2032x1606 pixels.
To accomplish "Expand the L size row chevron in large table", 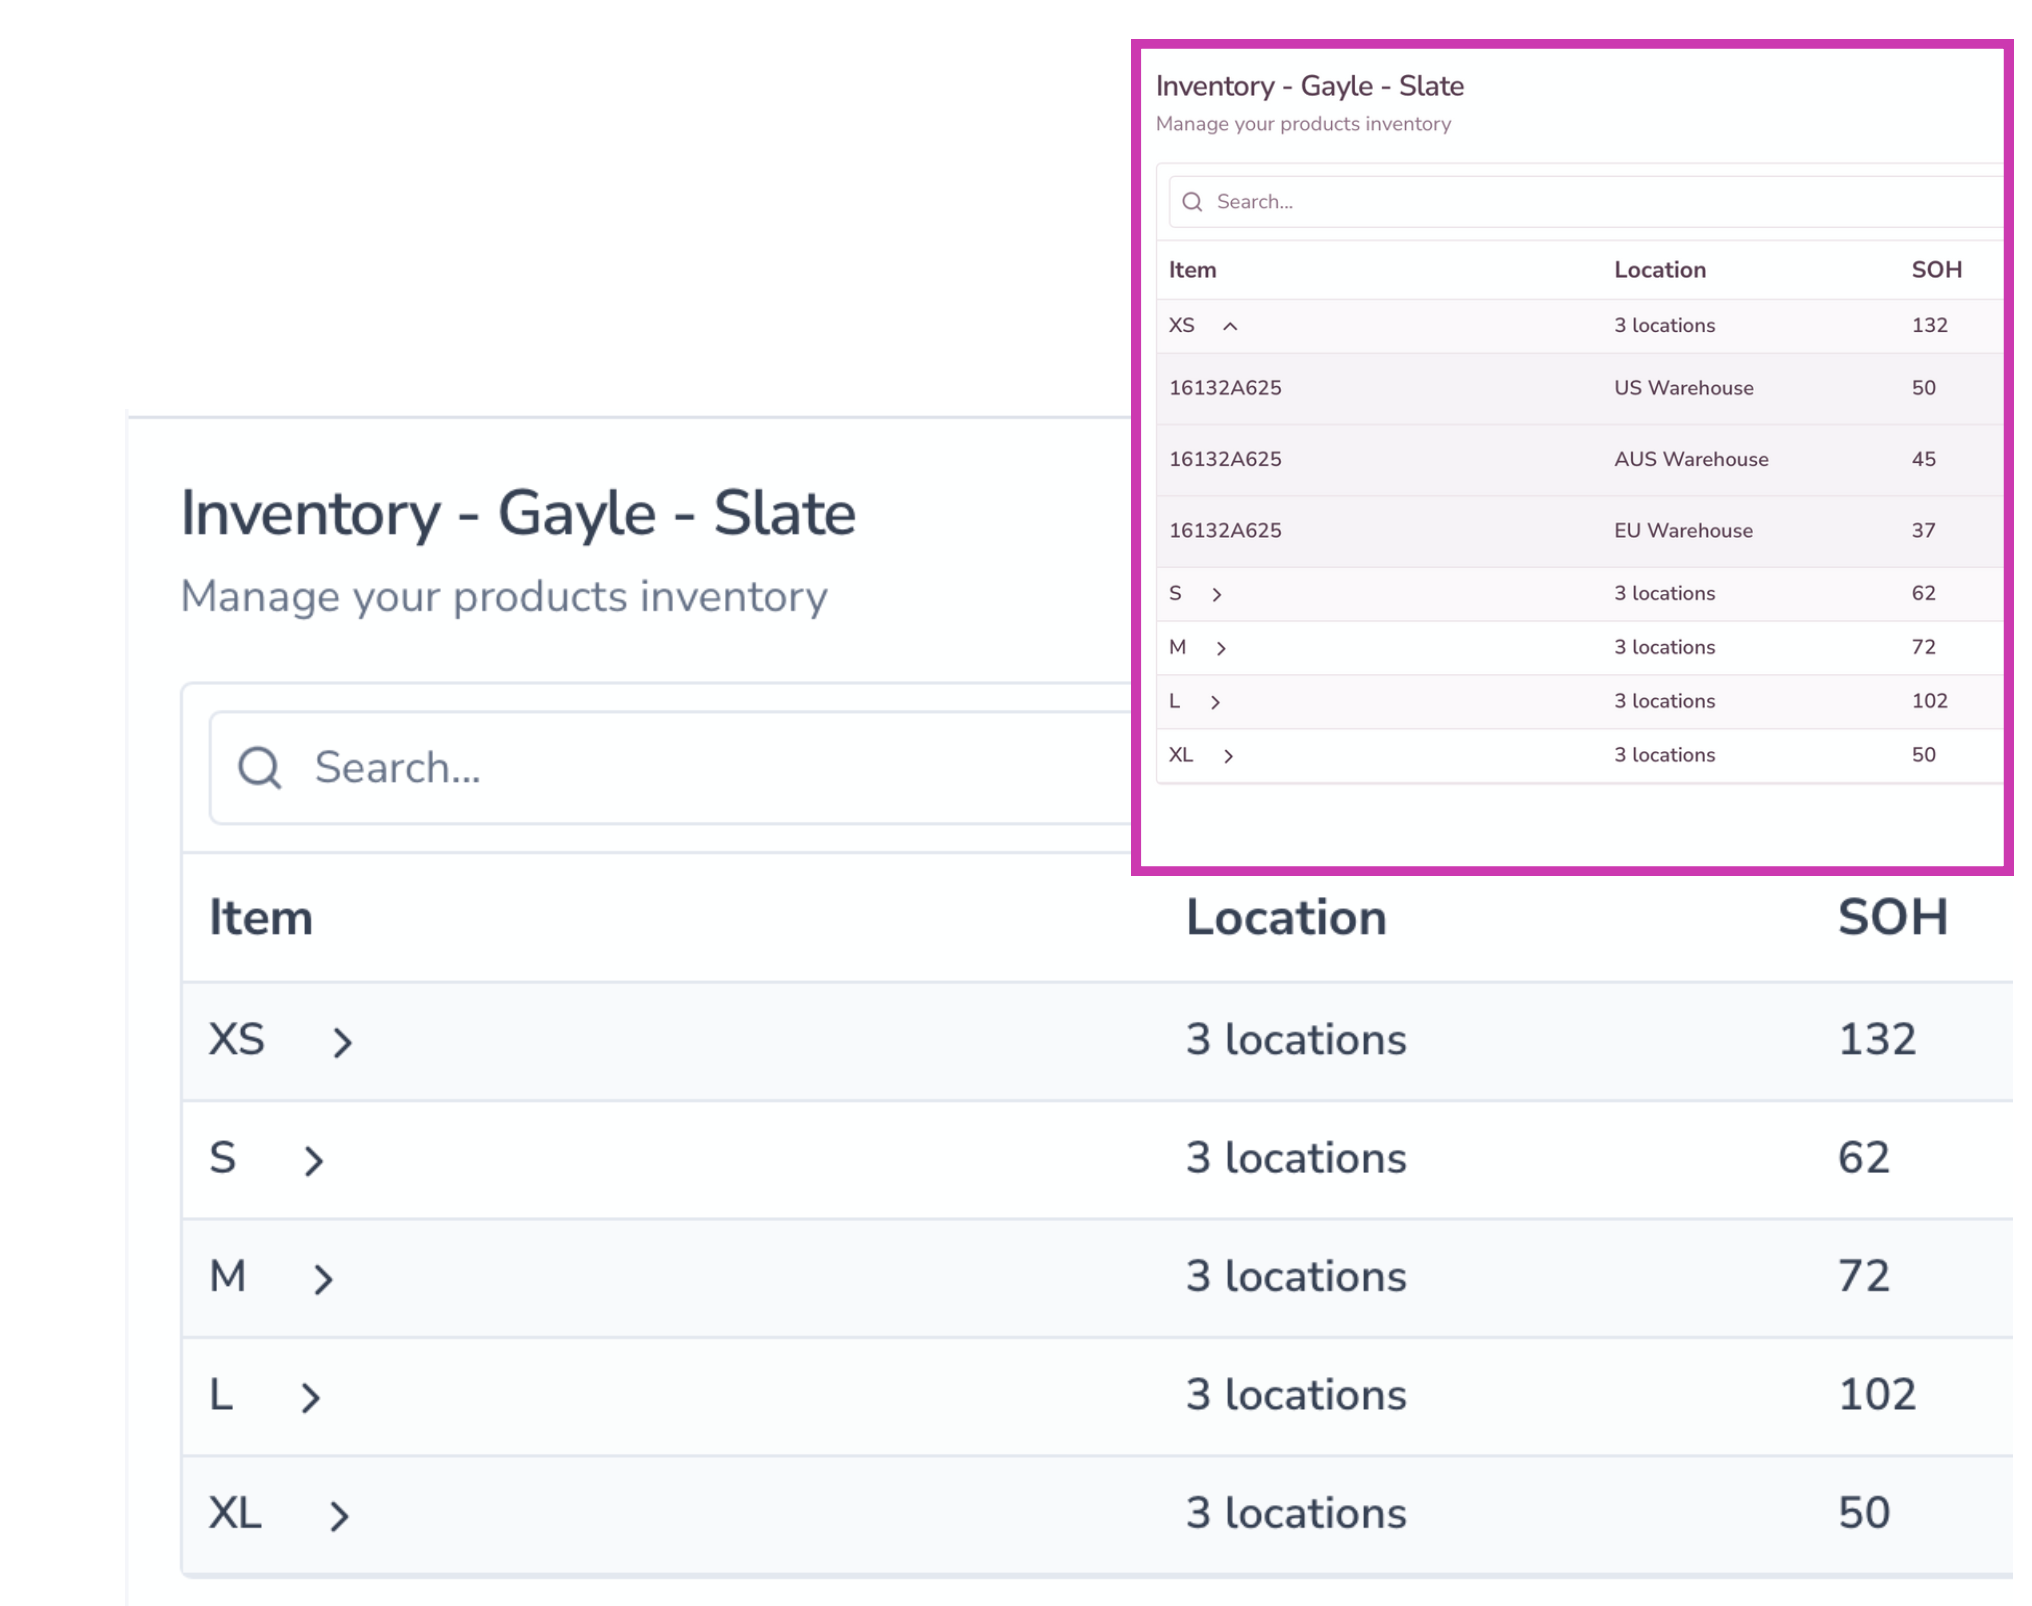I will click(311, 1397).
